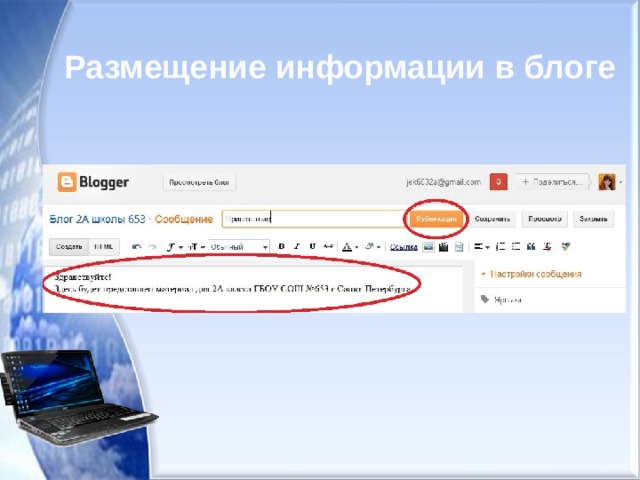The height and width of the screenshot is (480, 640).
Task: Toggle strikethrough formatting
Action: pos(328,246)
